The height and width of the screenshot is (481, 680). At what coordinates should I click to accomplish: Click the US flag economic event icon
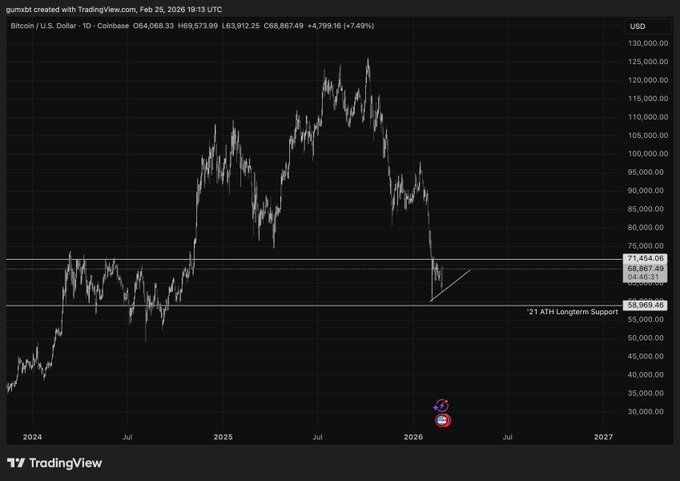442,420
